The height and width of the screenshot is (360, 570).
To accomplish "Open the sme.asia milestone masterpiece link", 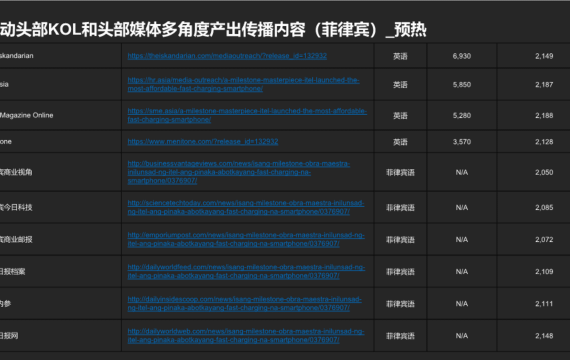I will click(247, 115).
